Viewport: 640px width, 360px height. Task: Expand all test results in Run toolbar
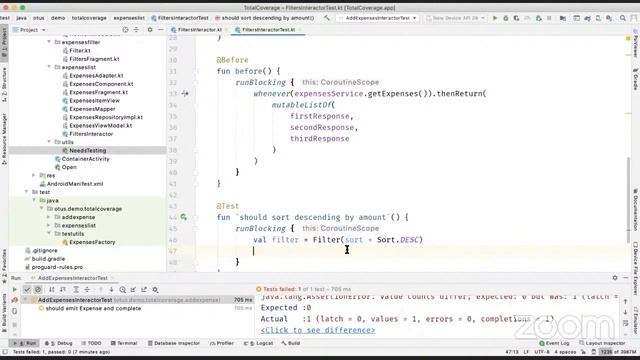pyautogui.click(x=76, y=289)
